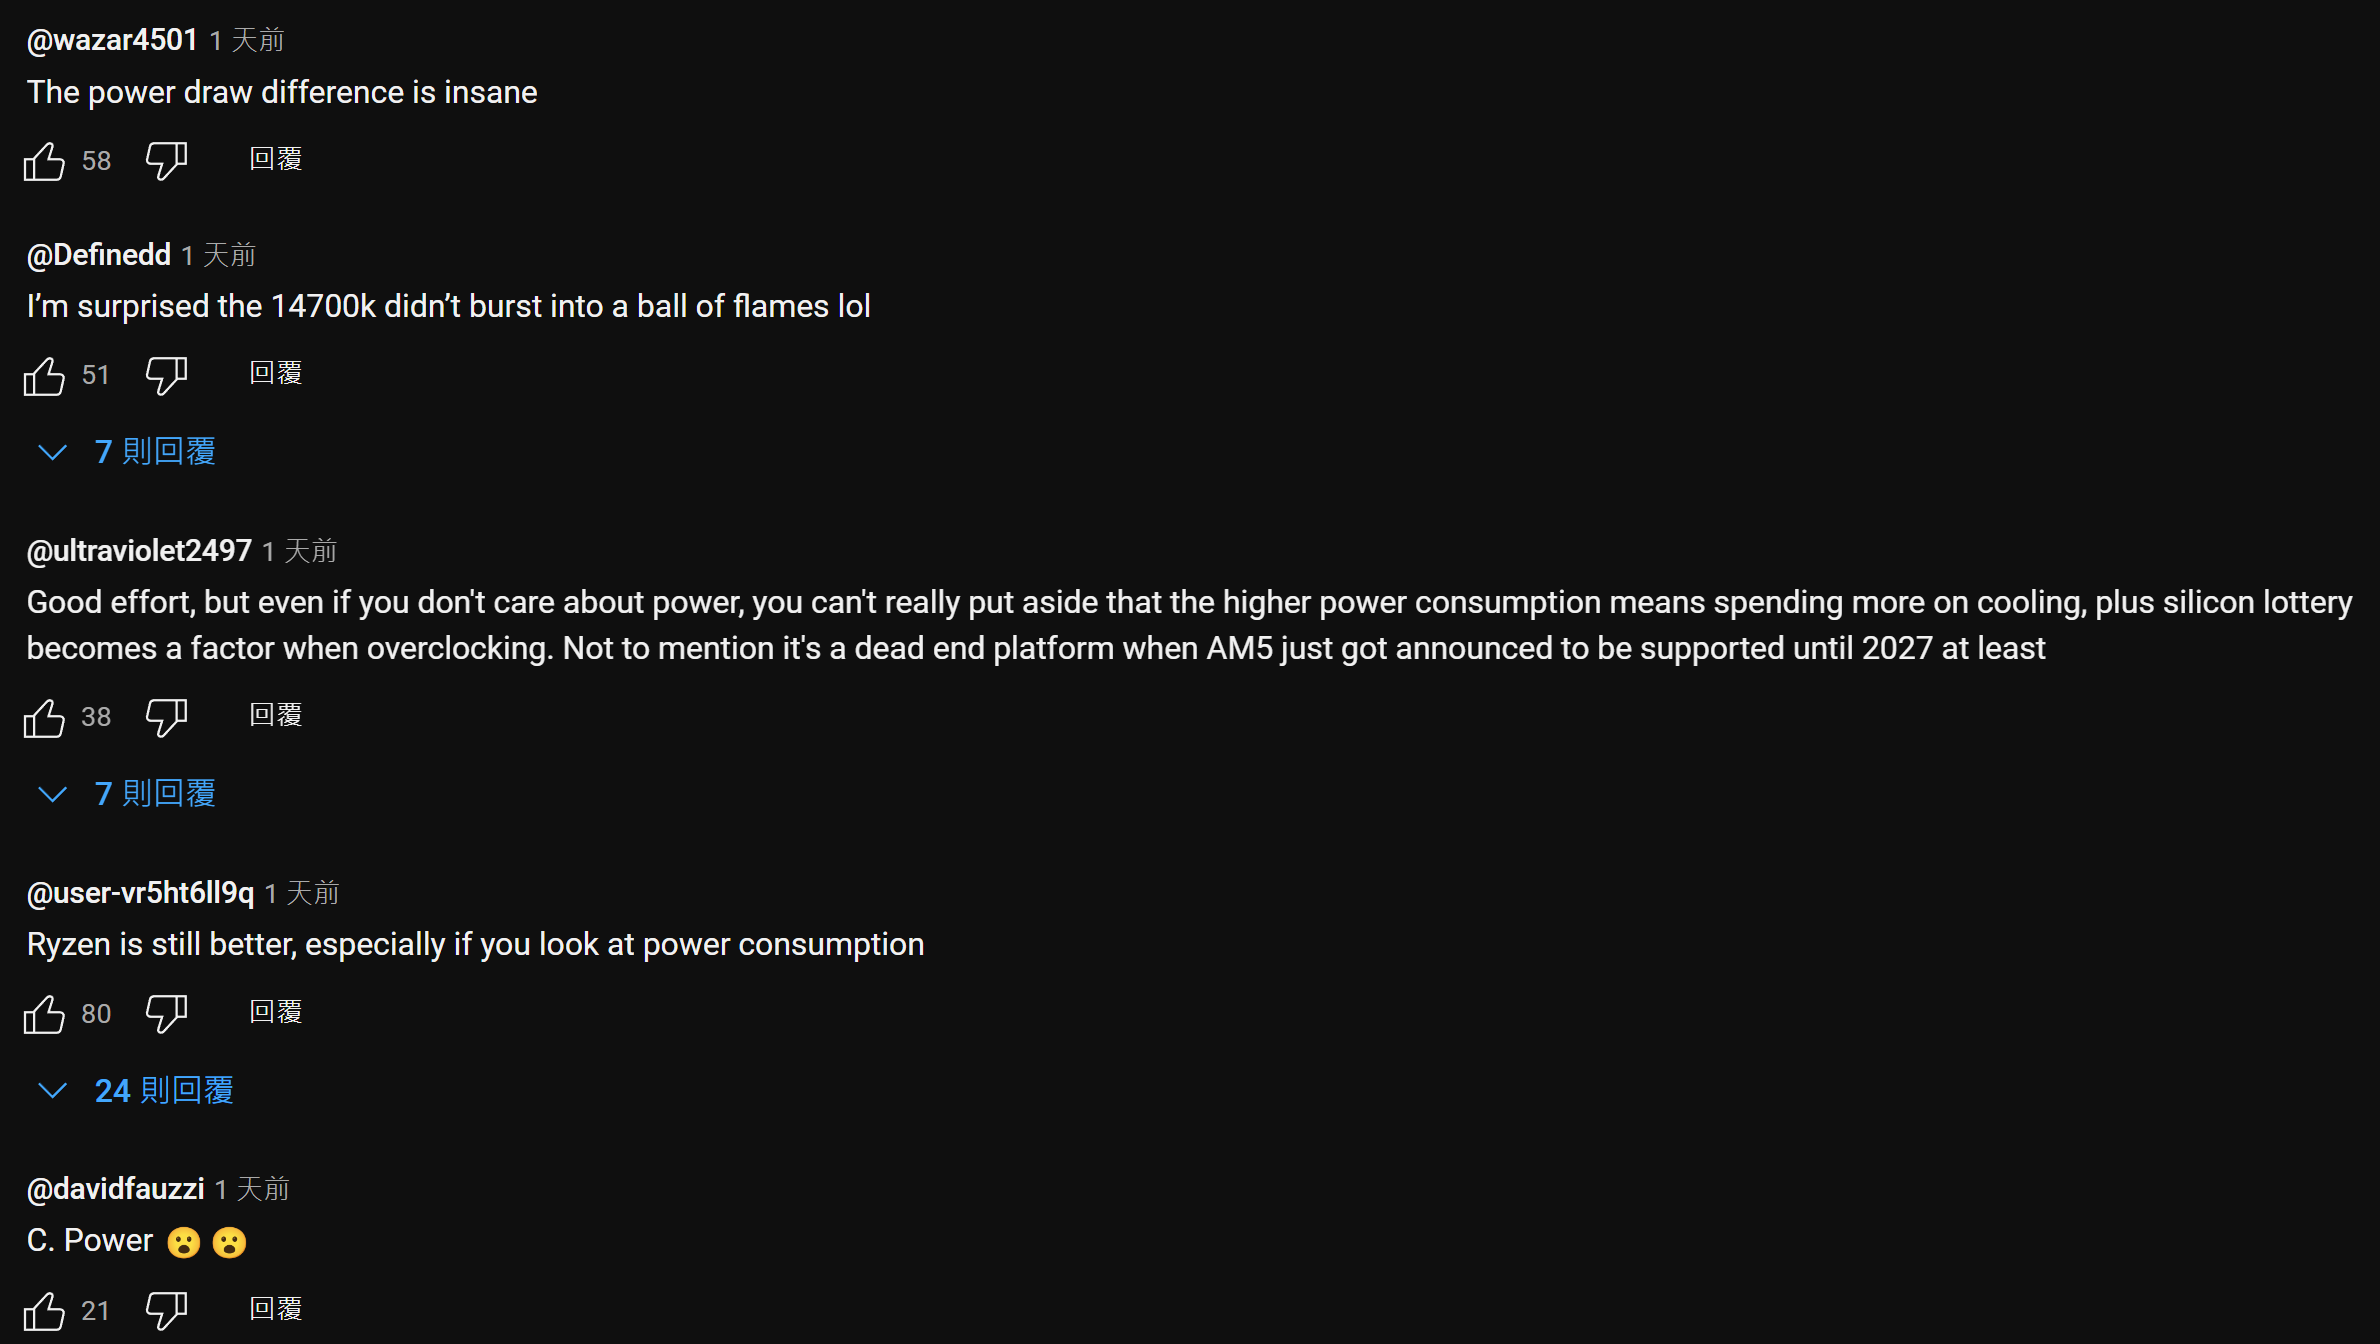Like the C. Power comment
The height and width of the screenshot is (1344, 2380).
point(44,1311)
